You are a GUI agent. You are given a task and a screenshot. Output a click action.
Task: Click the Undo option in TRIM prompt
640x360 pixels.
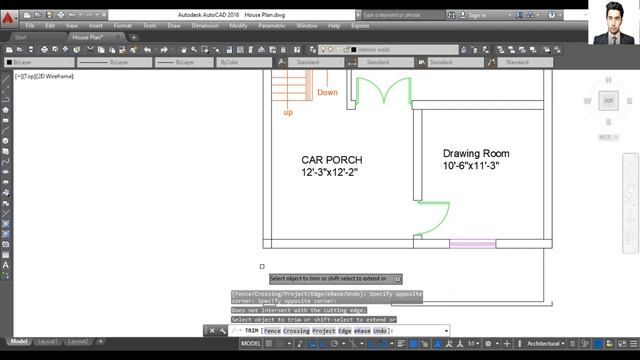380,331
